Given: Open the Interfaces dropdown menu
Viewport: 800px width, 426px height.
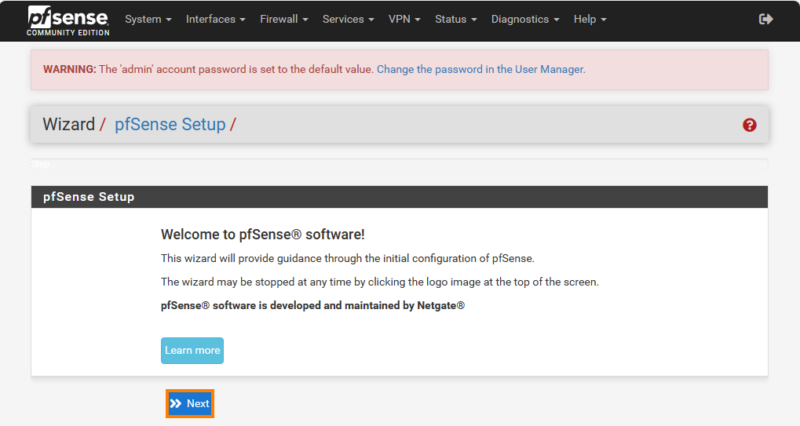Looking at the screenshot, I should pos(216,19).
